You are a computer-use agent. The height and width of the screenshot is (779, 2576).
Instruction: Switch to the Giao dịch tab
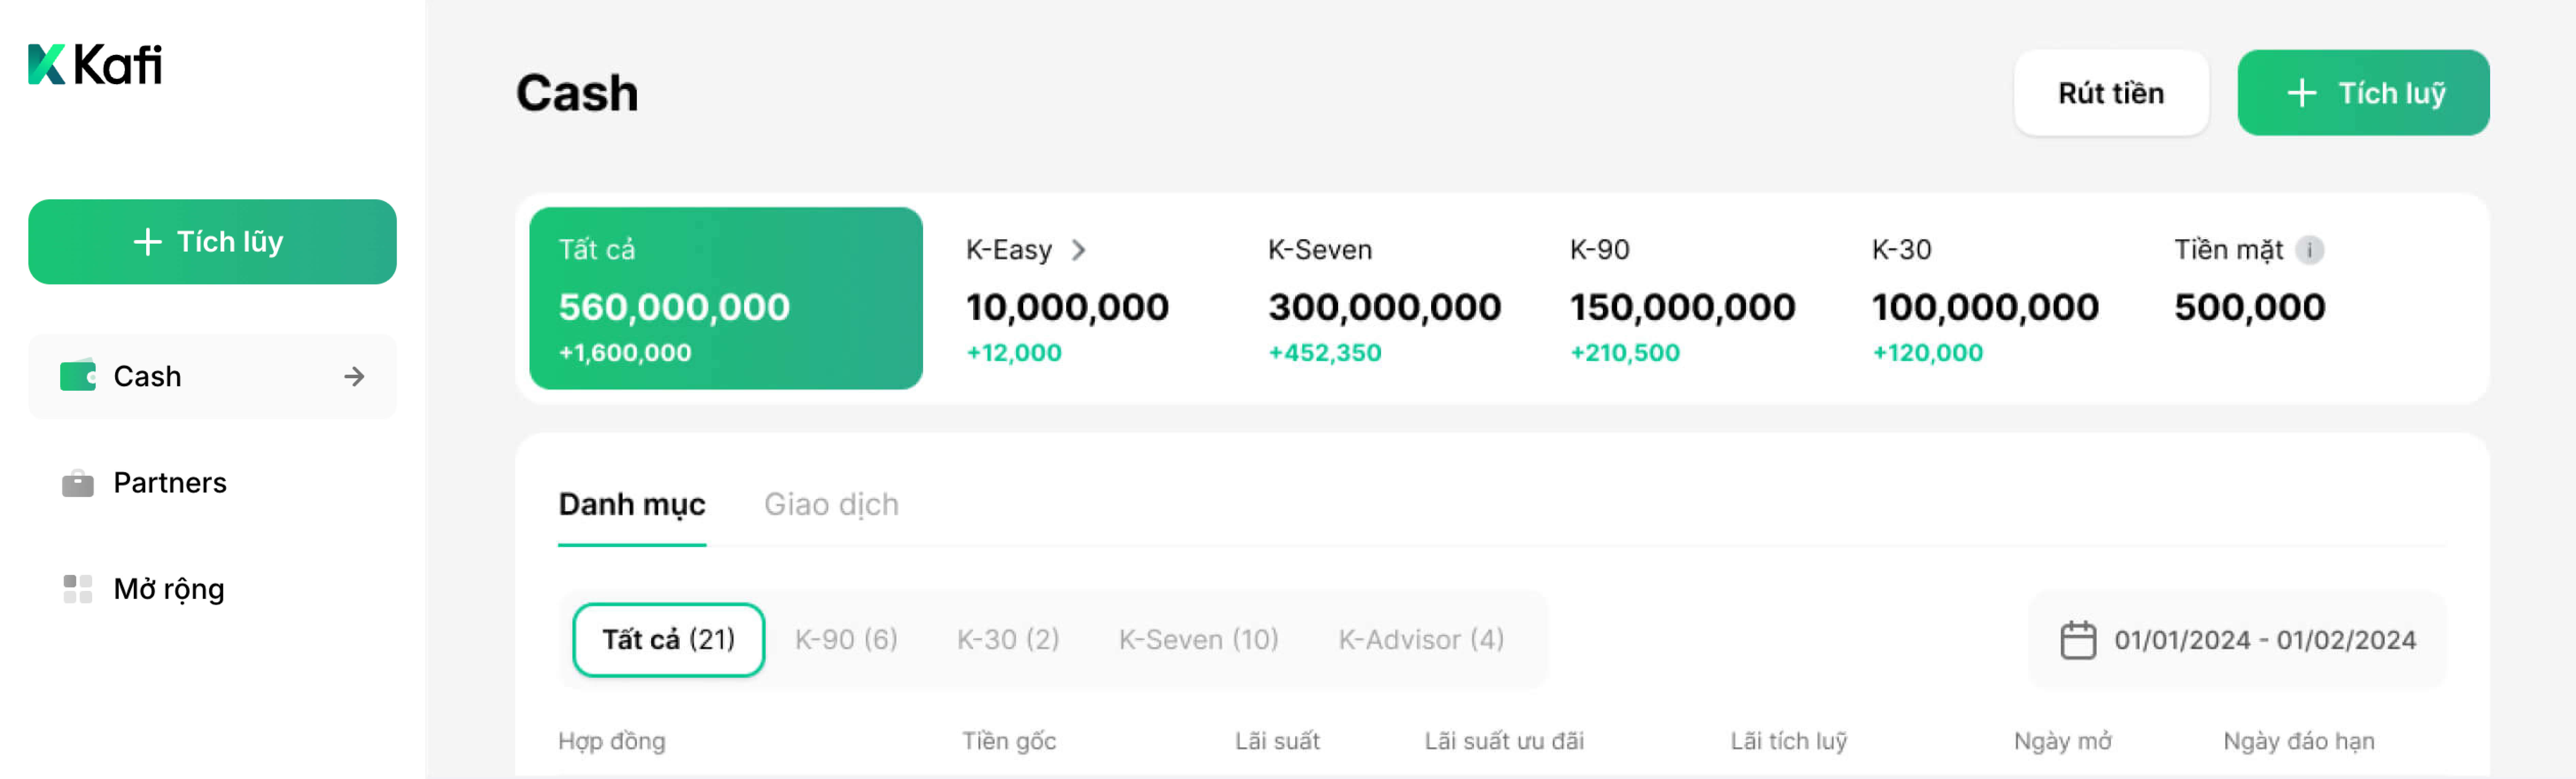pos(831,504)
